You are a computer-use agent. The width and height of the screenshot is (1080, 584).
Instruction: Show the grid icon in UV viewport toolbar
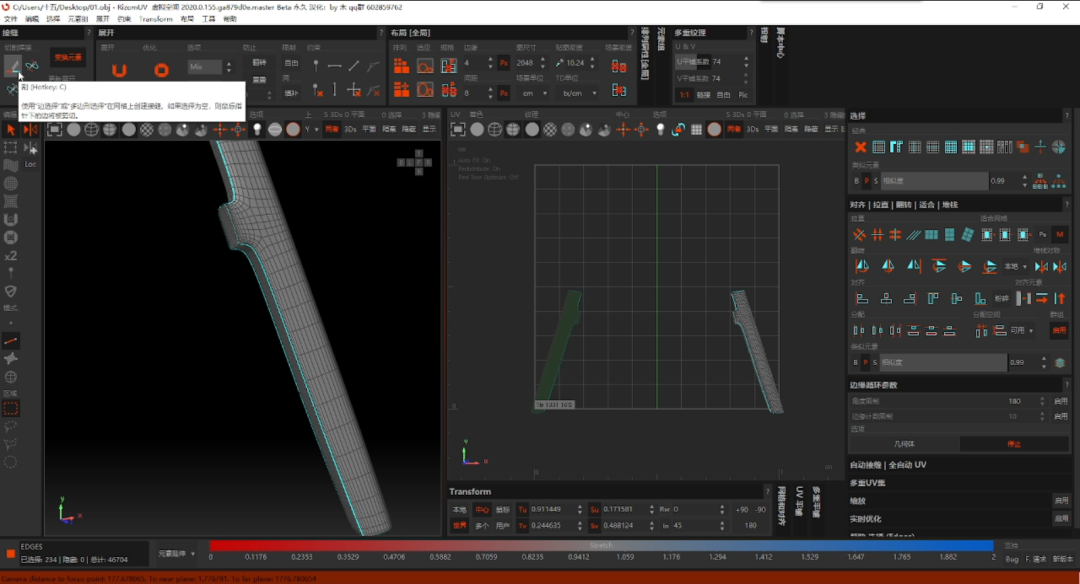pos(696,129)
